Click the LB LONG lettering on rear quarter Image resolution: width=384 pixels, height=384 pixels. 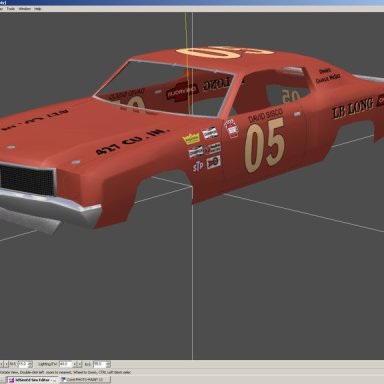(x=353, y=109)
